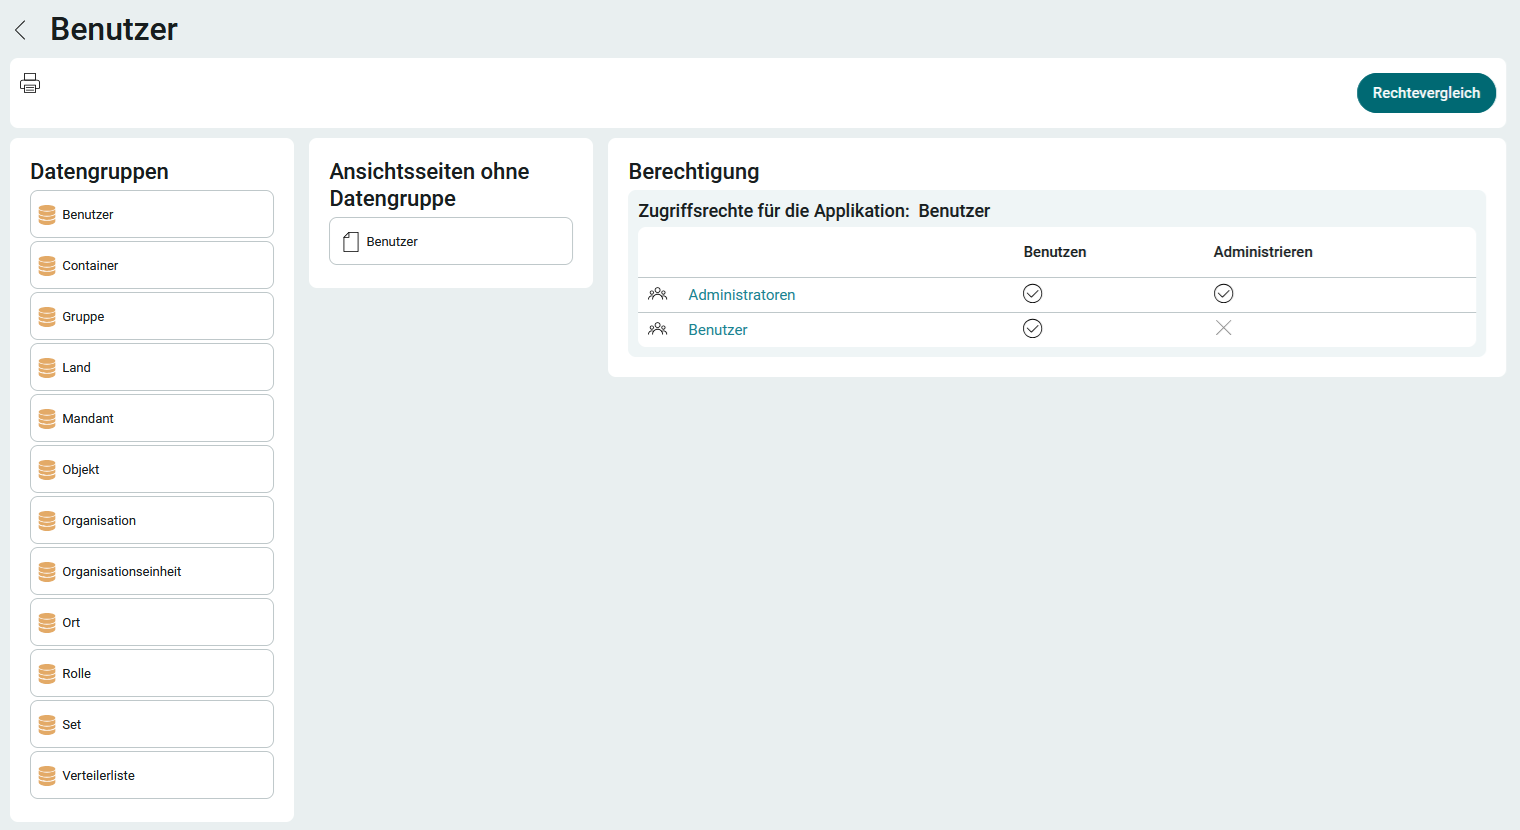
Task: Select the Ort data group label
Action: coord(71,623)
